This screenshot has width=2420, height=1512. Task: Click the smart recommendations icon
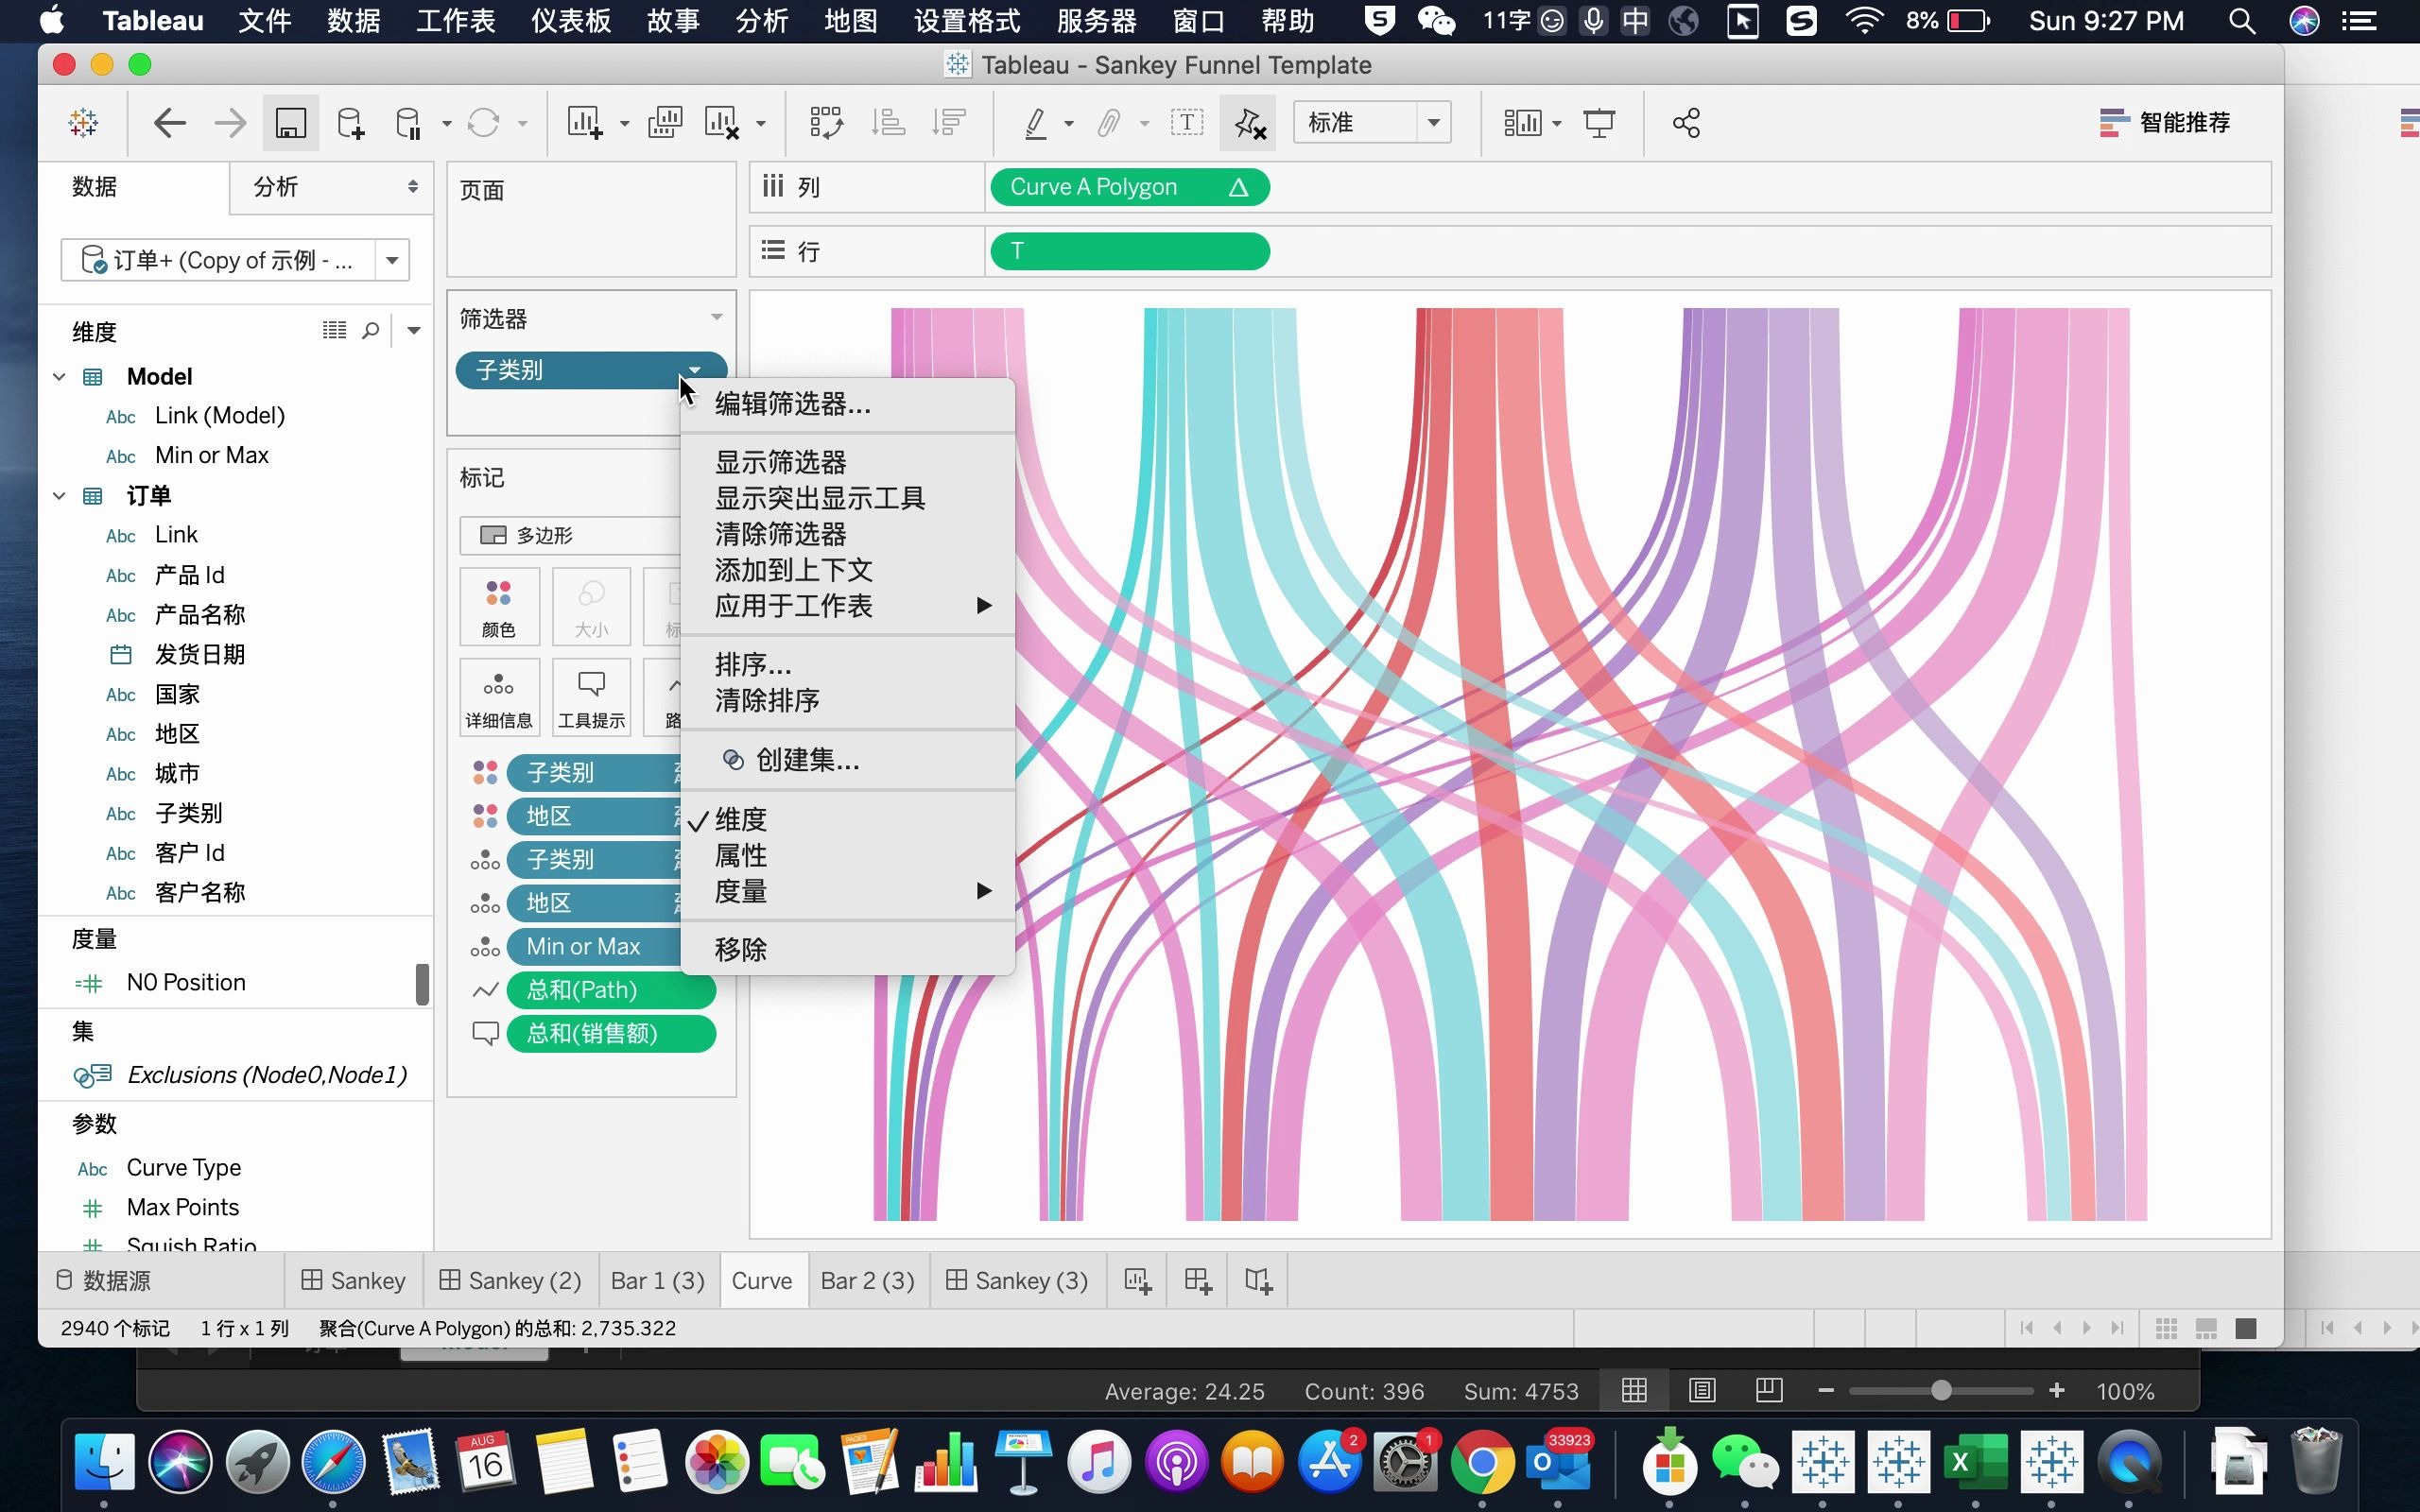2115,122
